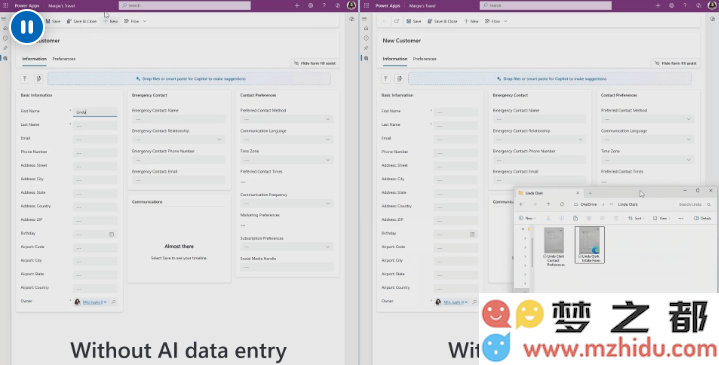Click the back arrow in the right window toolbar
Viewport: 719px width, 365px height.
(384, 21)
